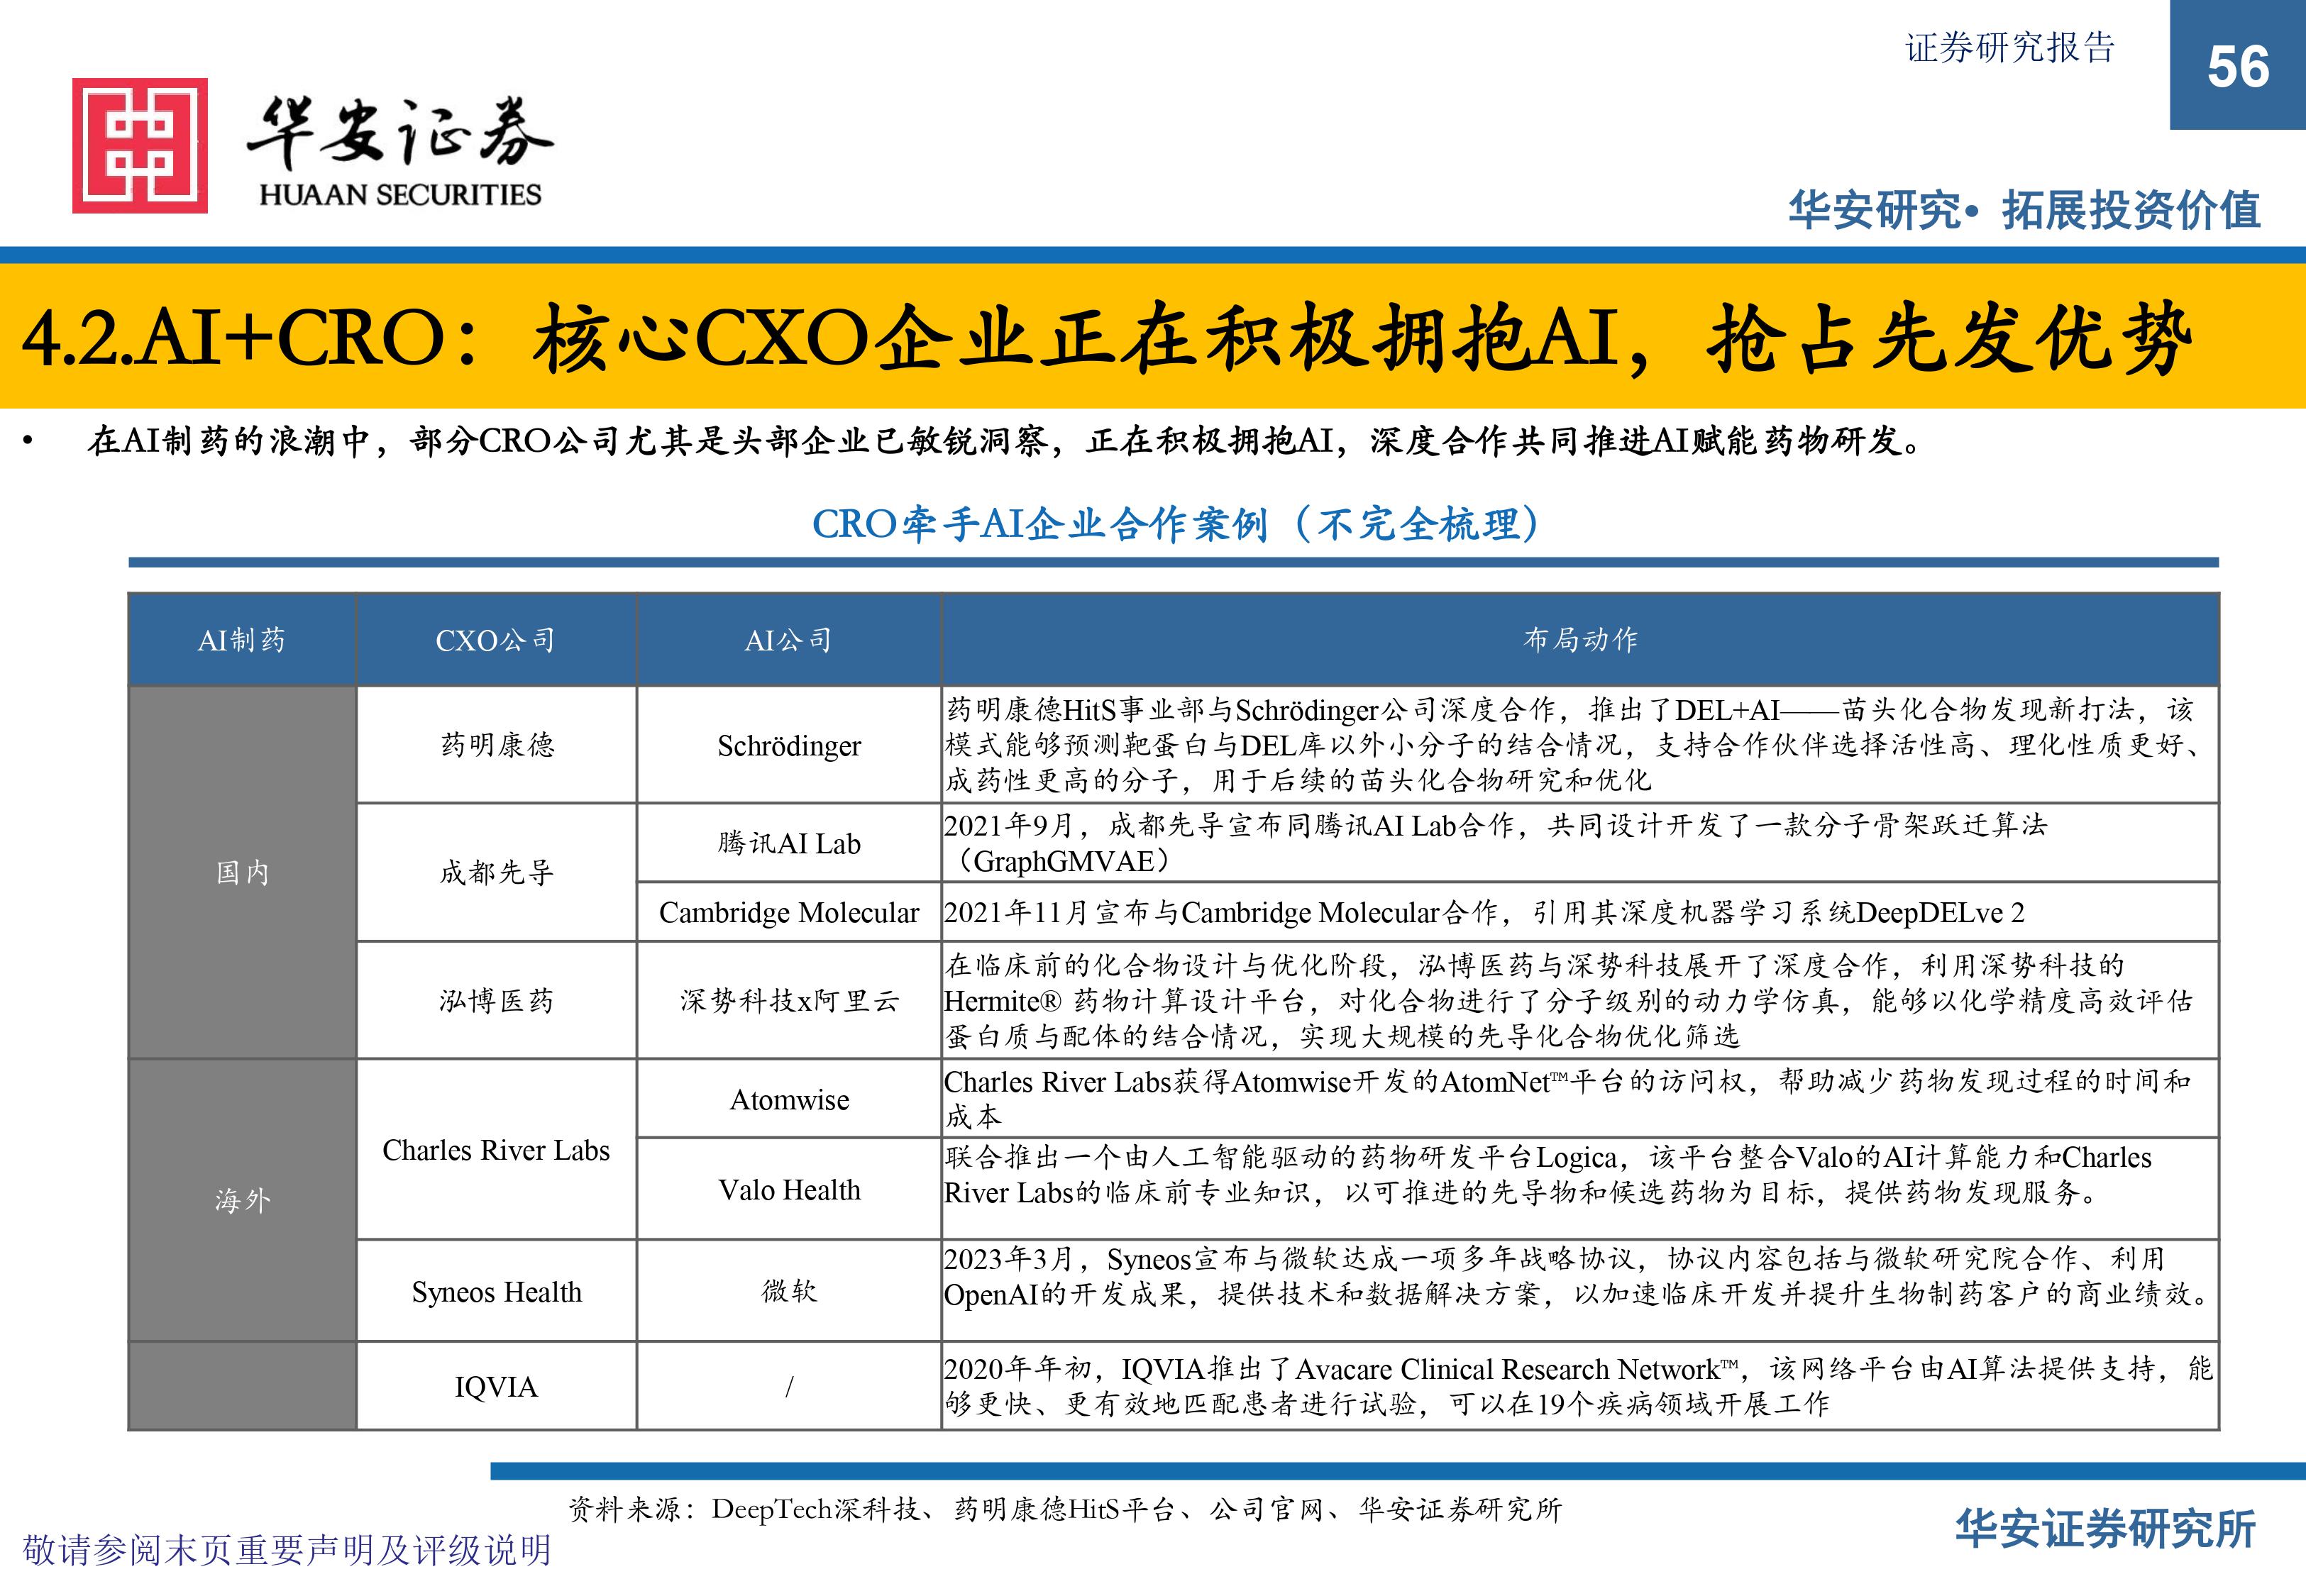Click the CXO公司 column header
This screenshot has height=1596, width=2306.
pos(496,640)
